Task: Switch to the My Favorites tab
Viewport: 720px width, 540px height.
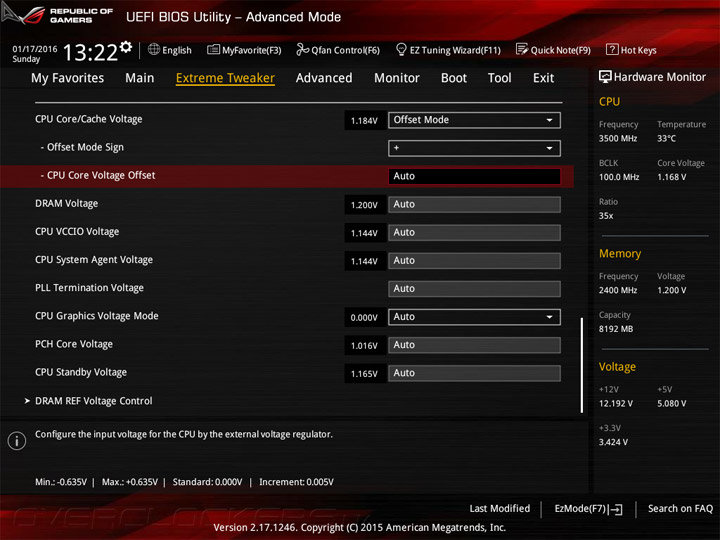Action: (x=68, y=78)
